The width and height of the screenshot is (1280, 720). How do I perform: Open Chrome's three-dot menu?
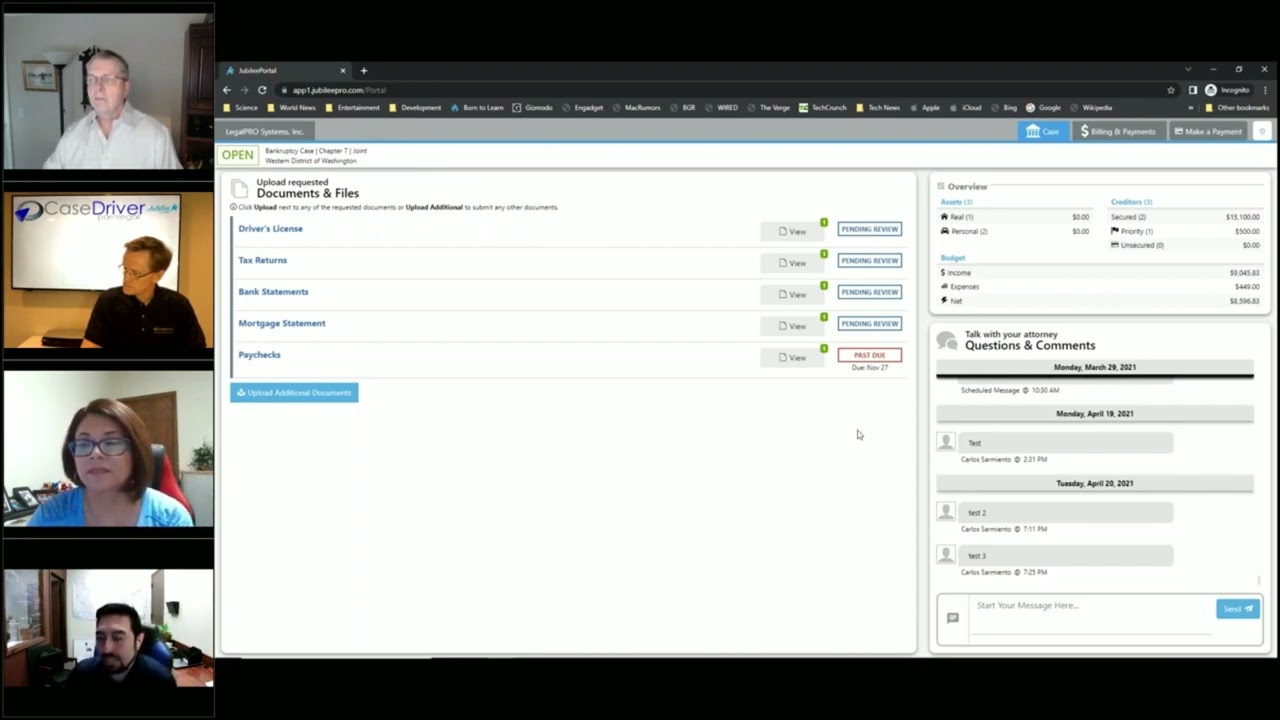[x=1265, y=90]
